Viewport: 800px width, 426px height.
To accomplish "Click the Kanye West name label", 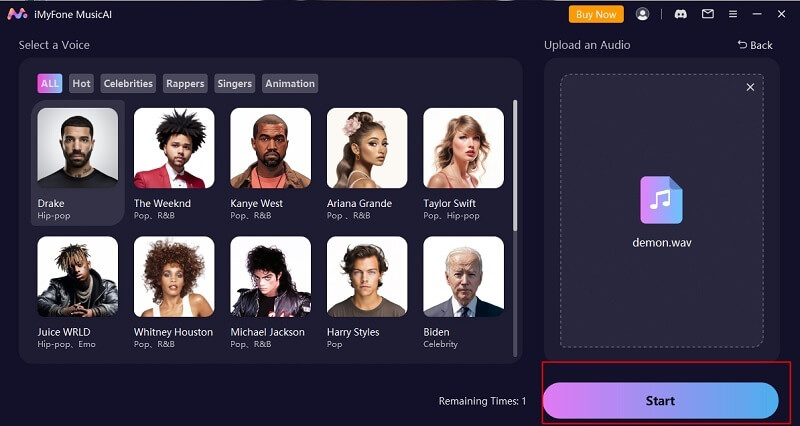I will pos(257,203).
